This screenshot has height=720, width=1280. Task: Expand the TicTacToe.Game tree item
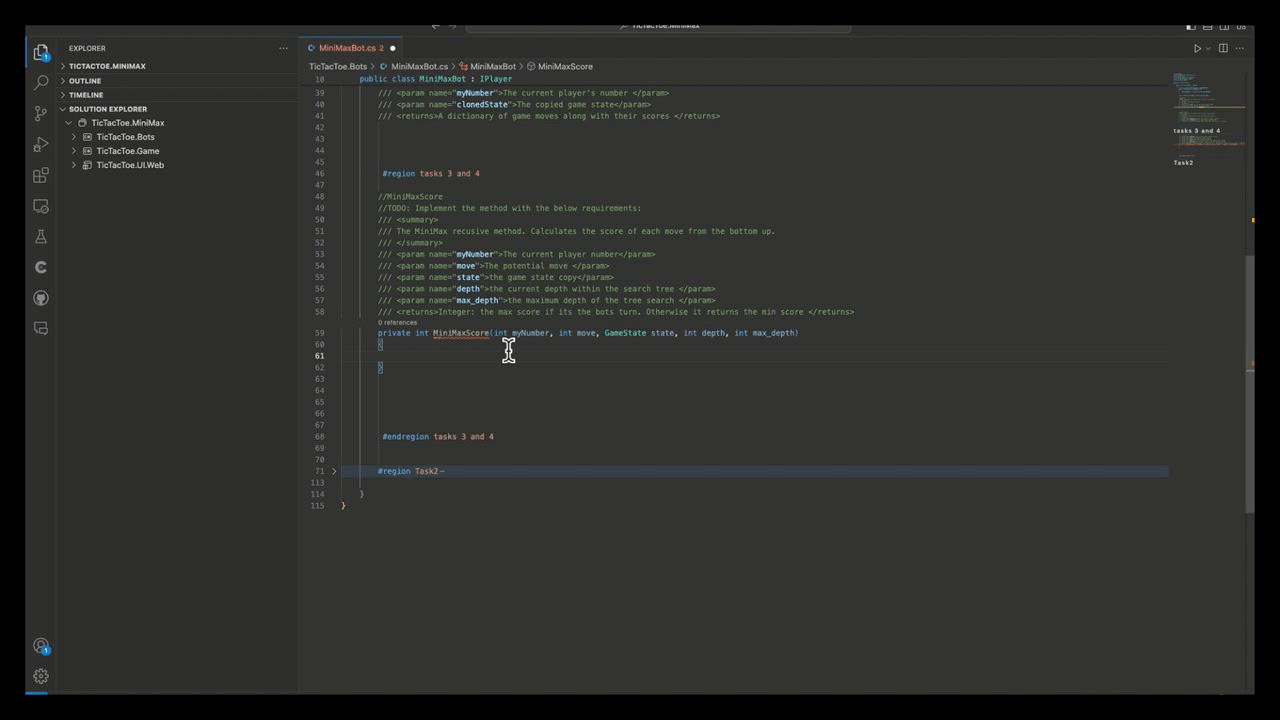[74, 150]
